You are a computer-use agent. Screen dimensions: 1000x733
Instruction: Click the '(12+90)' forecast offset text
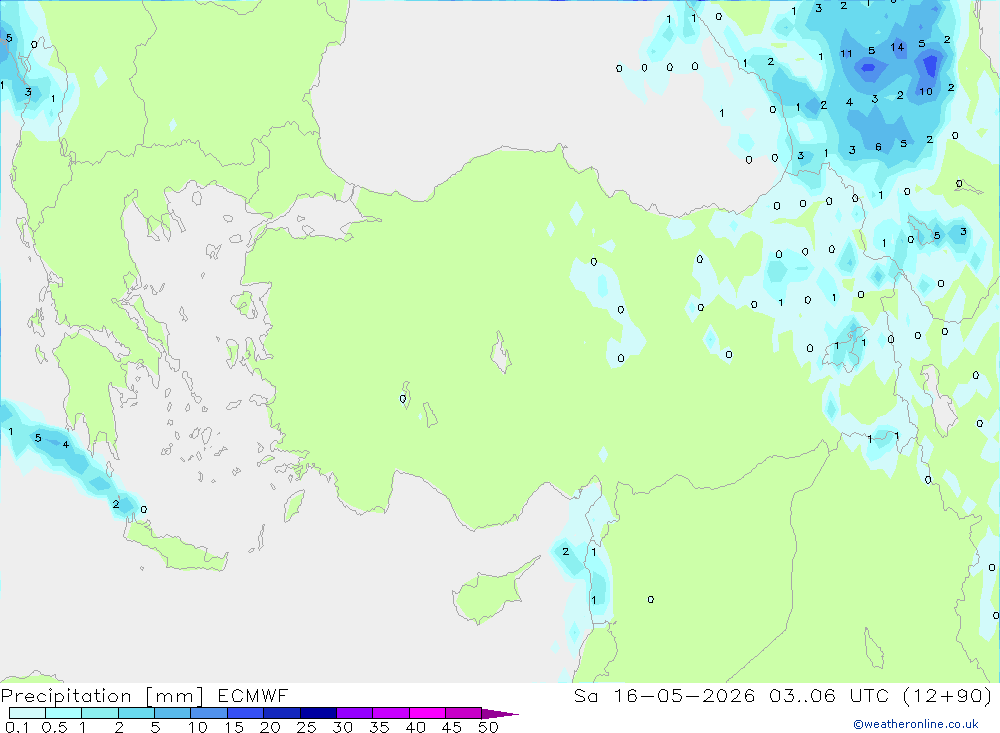(x=948, y=695)
